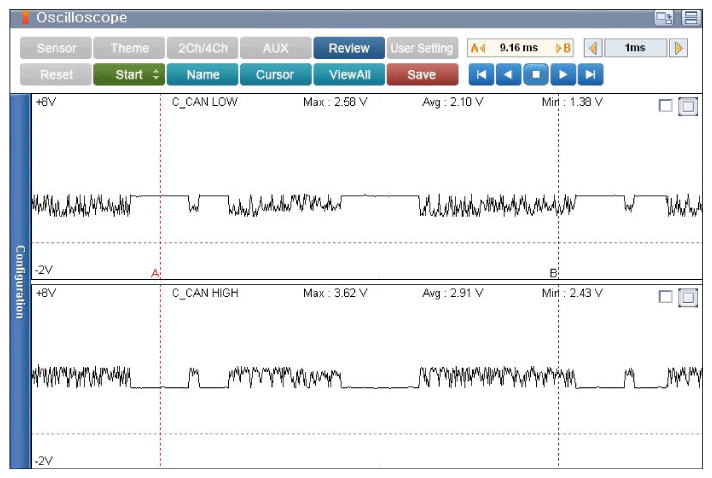Tick the C_CAN LOW channel checkbox

(665, 106)
